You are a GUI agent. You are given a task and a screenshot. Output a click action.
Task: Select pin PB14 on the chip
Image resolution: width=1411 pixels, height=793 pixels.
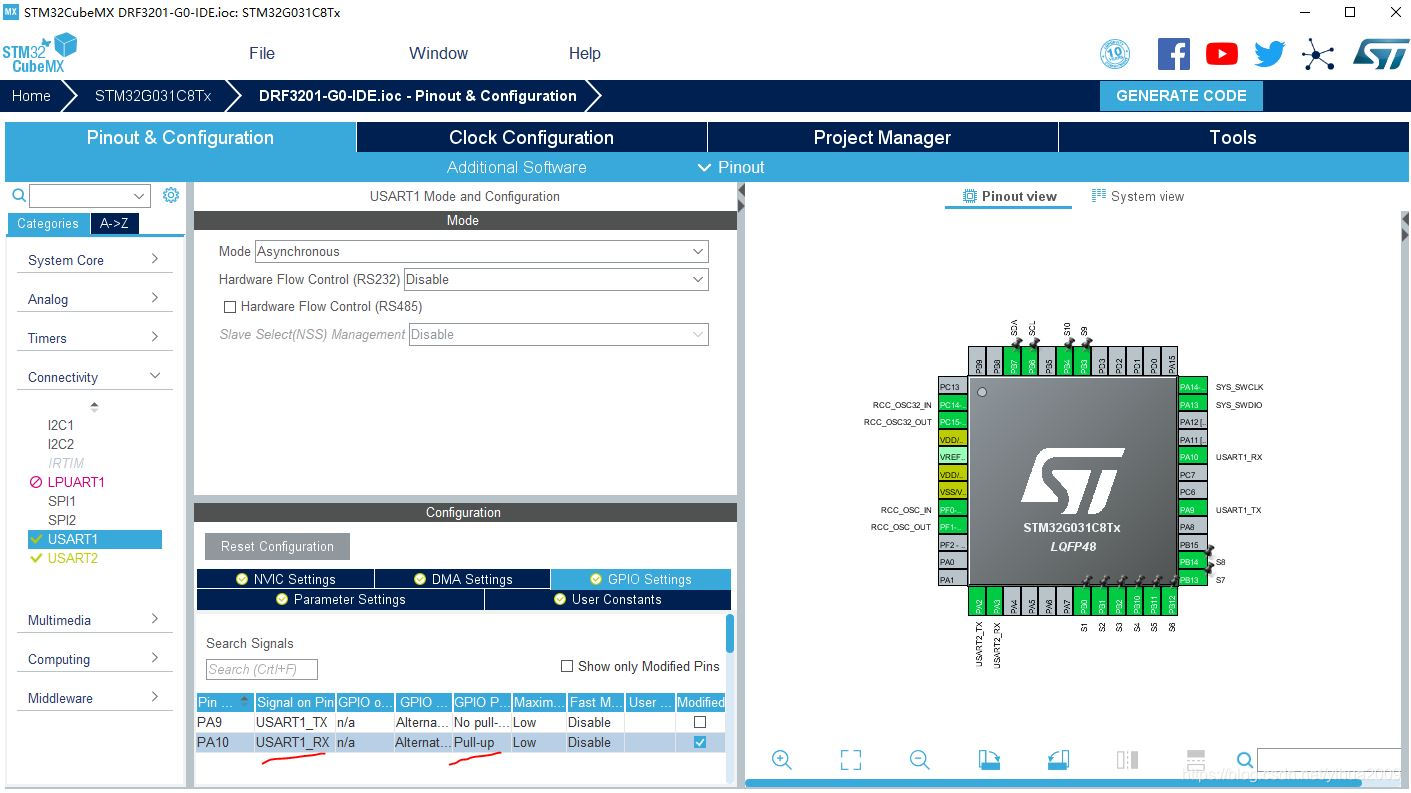(1192, 562)
